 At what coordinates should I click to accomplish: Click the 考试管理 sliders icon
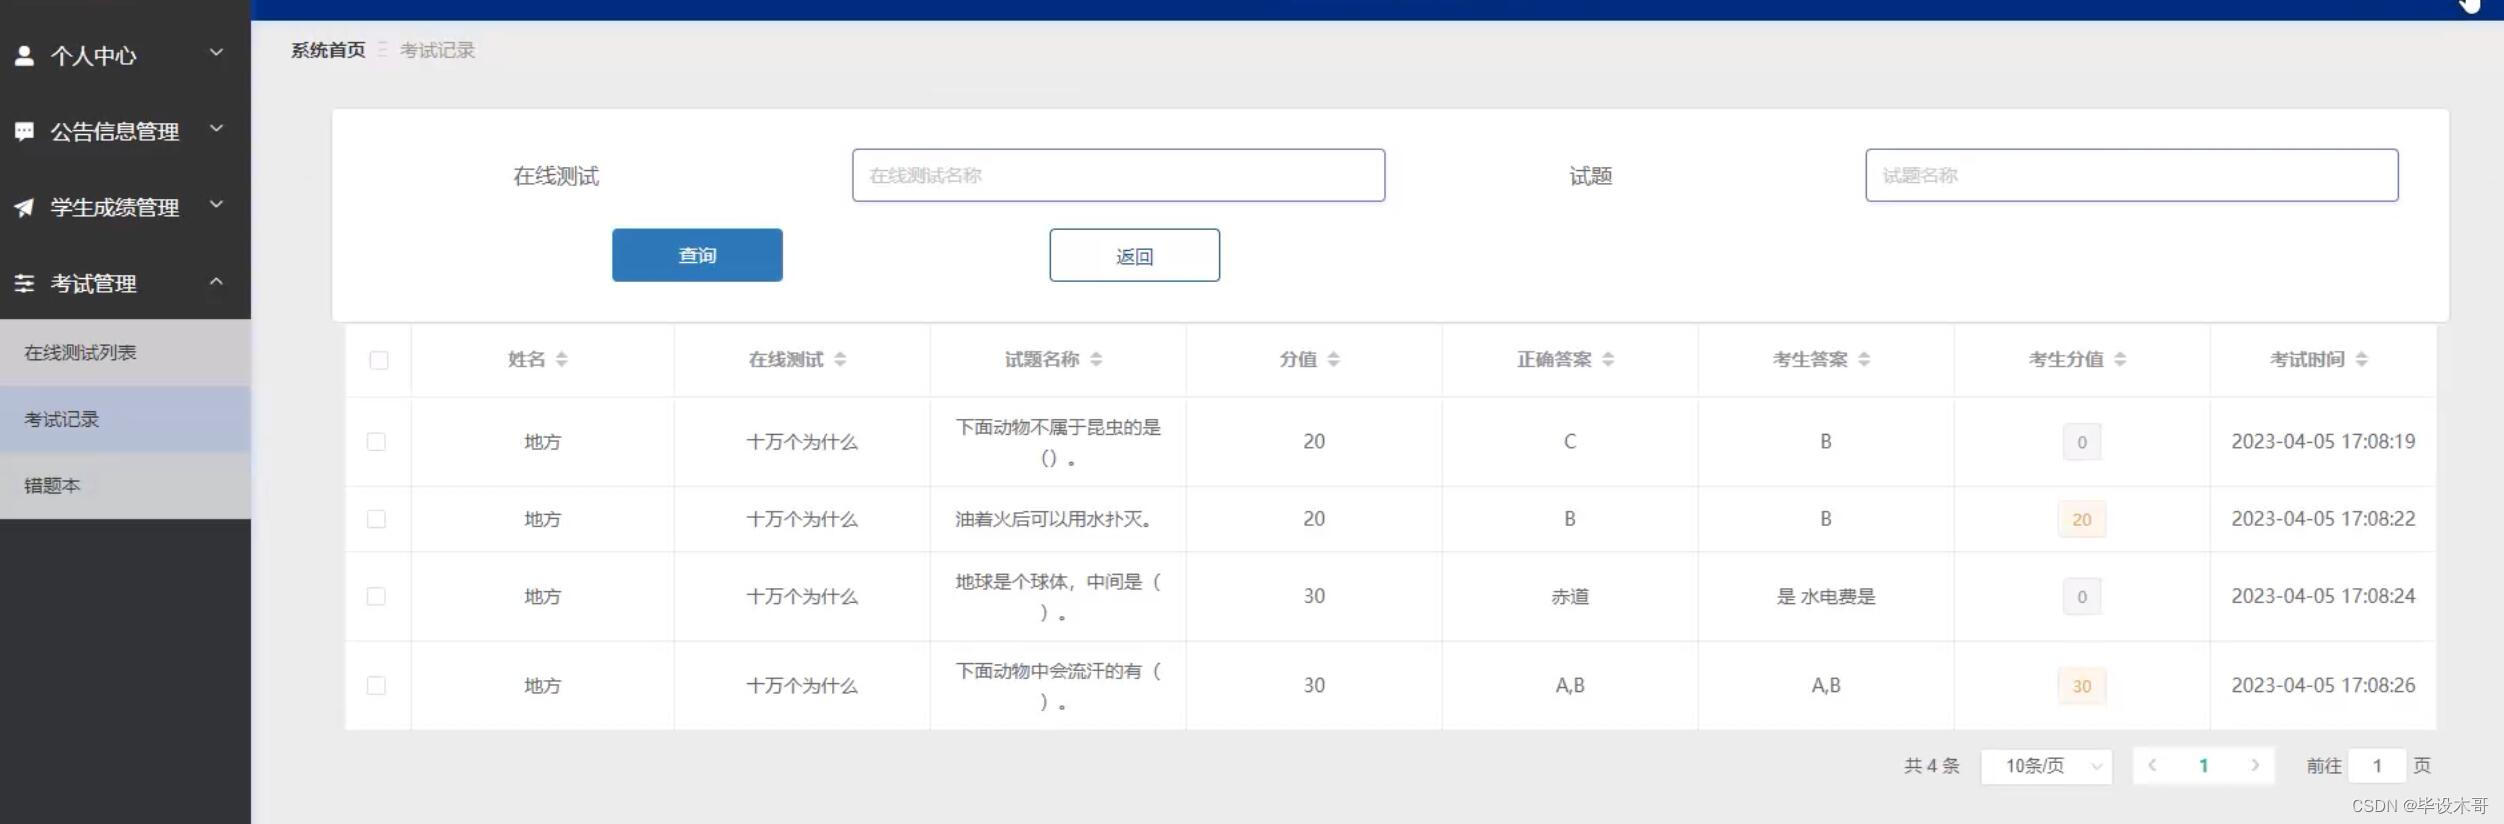(x=25, y=284)
